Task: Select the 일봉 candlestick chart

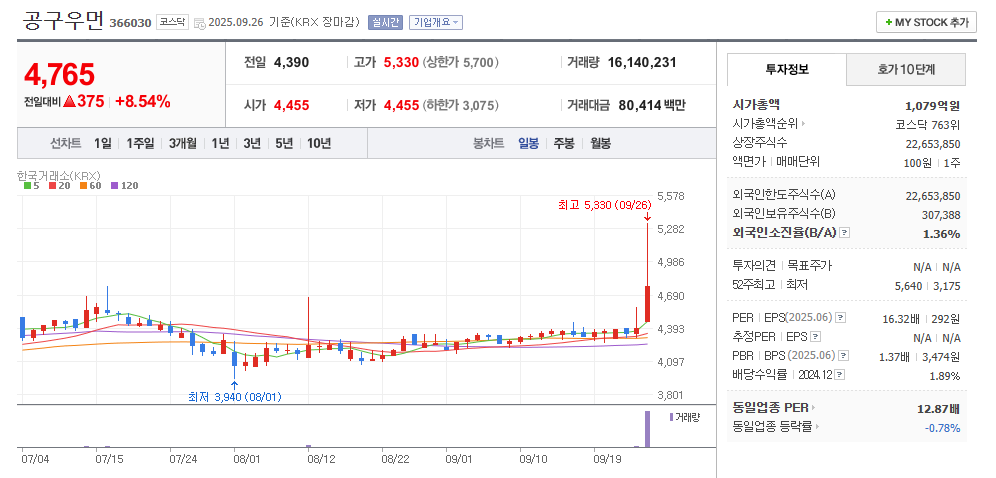Action: click(x=528, y=143)
